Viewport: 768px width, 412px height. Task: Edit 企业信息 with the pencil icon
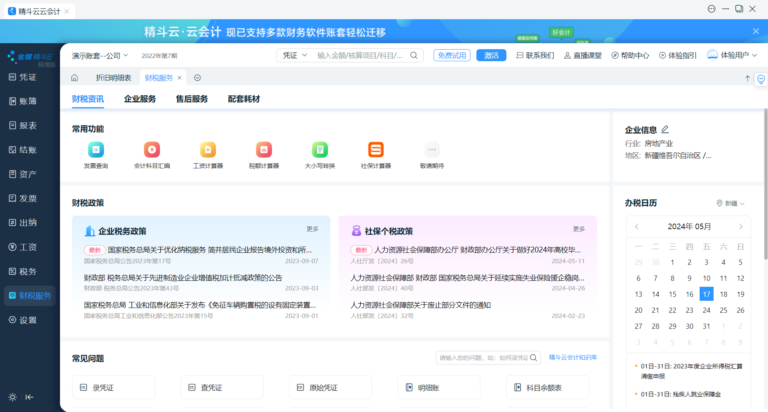[665, 129]
